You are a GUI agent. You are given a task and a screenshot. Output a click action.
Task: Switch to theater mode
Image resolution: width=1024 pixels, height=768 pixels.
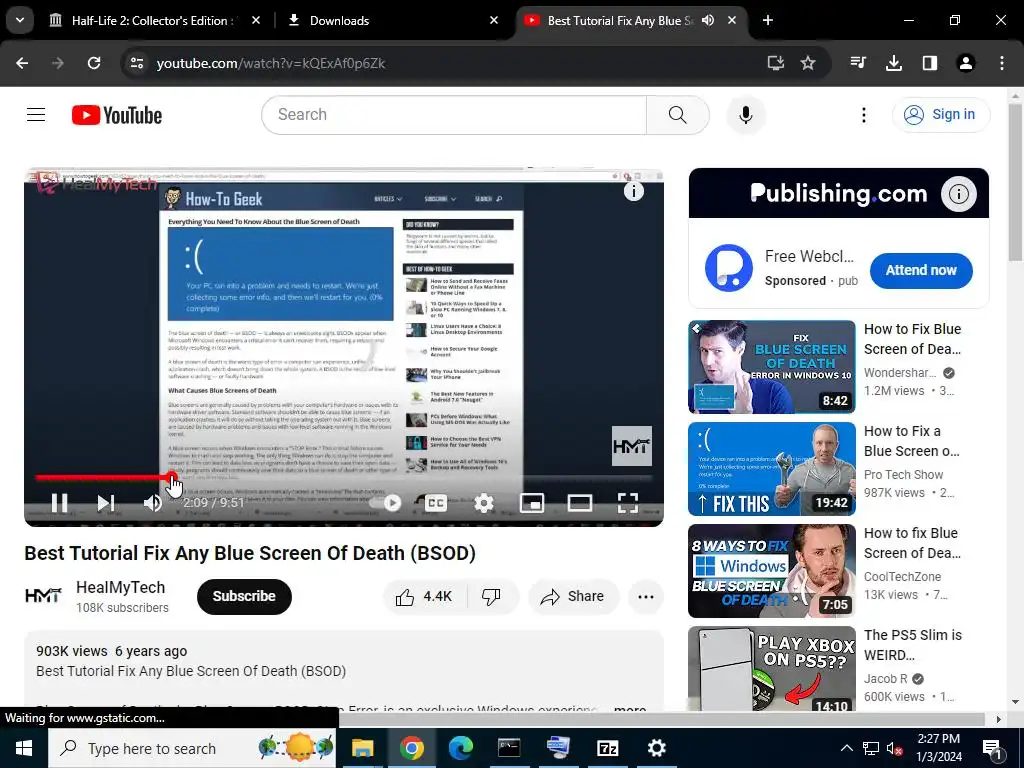click(x=580, y=502)
